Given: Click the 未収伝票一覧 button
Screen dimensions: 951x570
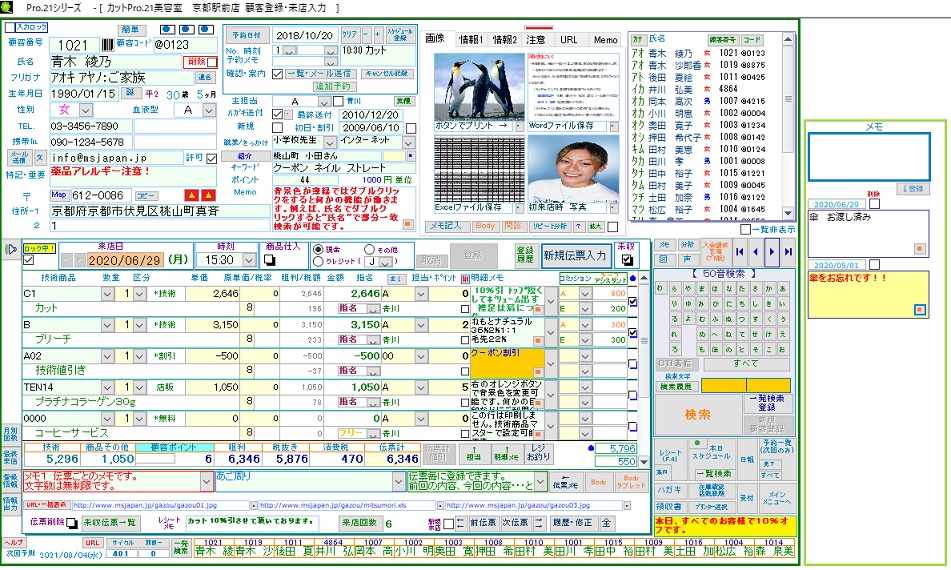Looking at the screenshot, I should [x=110, y=523].
